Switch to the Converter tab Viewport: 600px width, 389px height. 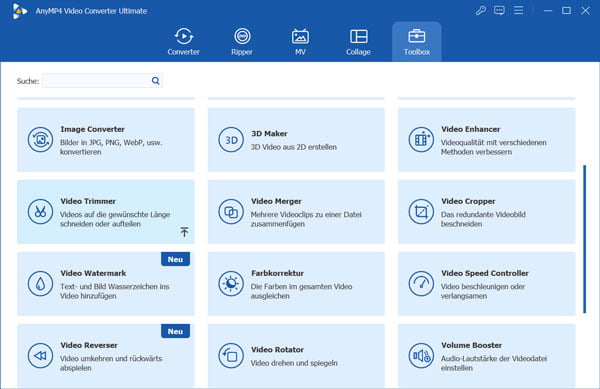tap(184, 42)
